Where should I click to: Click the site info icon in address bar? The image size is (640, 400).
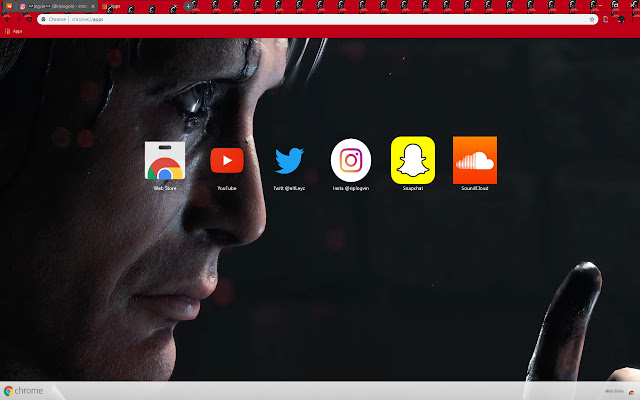[43, 19]
